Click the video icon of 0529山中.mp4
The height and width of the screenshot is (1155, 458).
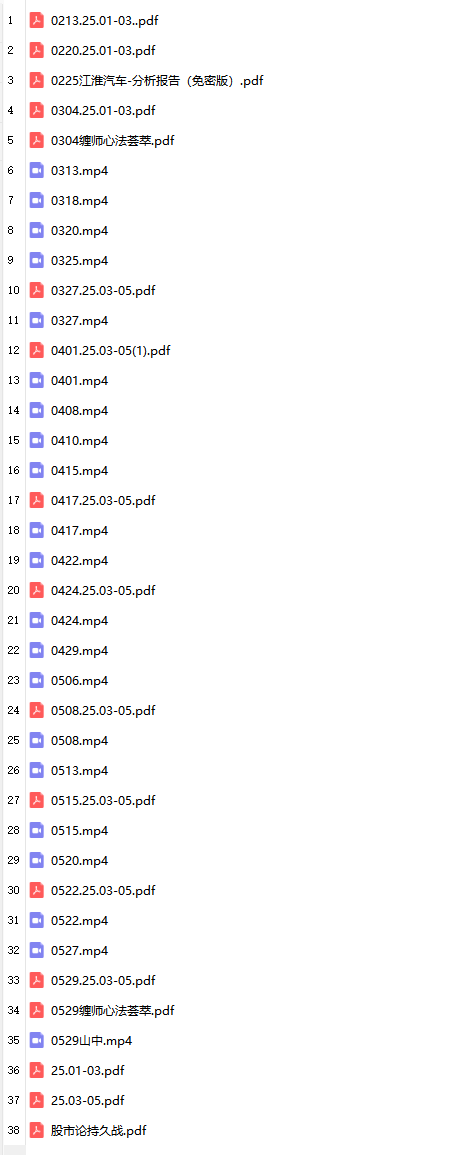point(37,1040)
